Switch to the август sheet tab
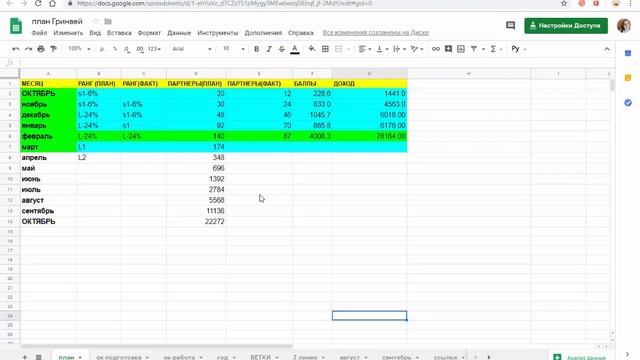Screen dimensions: 640x360 (353, 357)
